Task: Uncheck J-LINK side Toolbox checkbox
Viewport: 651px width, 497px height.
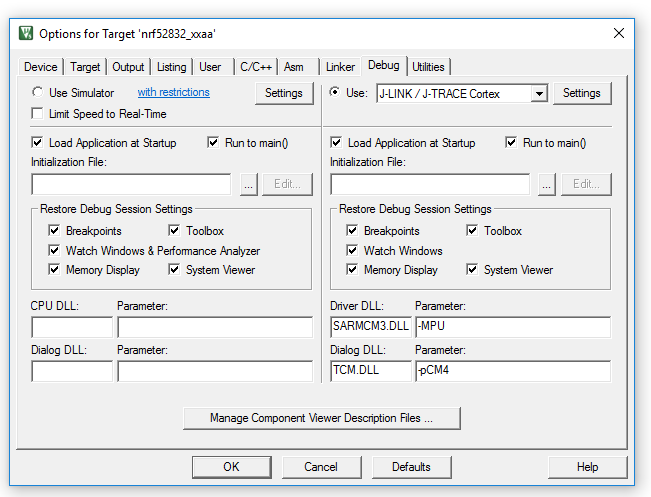Action: [472, 230]
